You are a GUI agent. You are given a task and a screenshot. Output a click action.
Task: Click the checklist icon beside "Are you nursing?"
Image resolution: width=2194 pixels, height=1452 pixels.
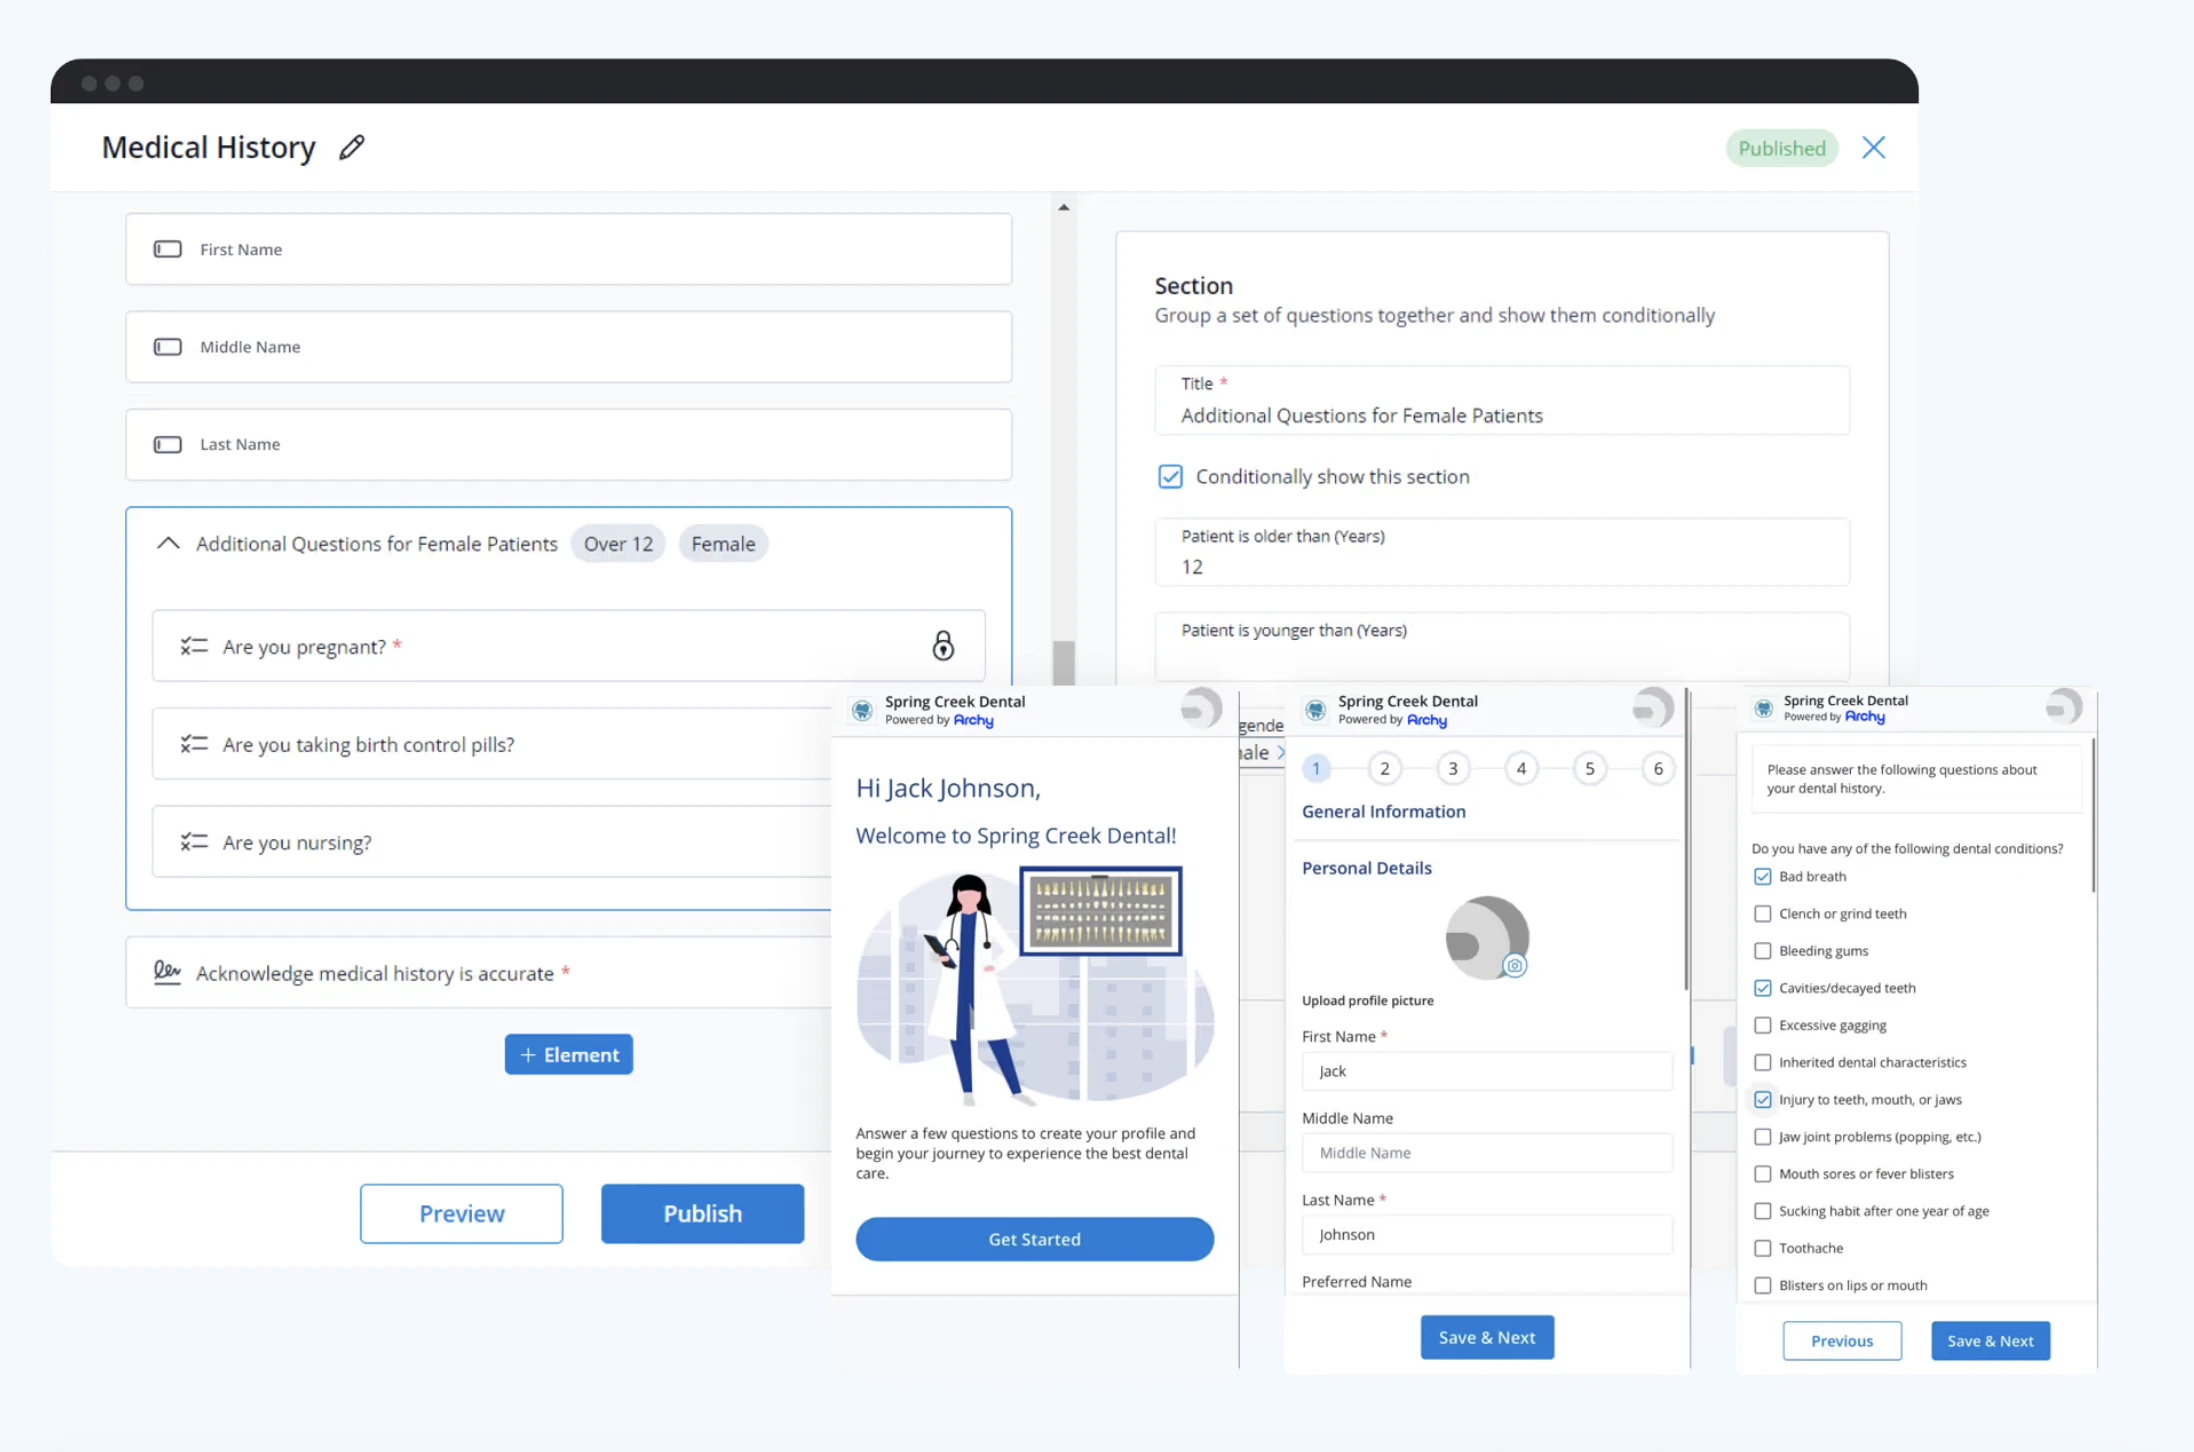(x=194, y=842)
